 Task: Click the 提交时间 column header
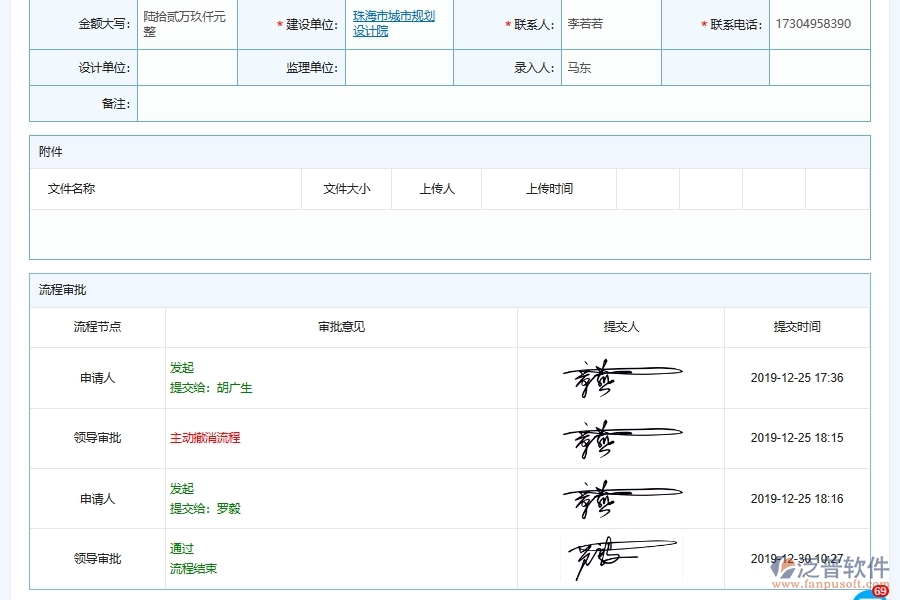tap(797, 328)
